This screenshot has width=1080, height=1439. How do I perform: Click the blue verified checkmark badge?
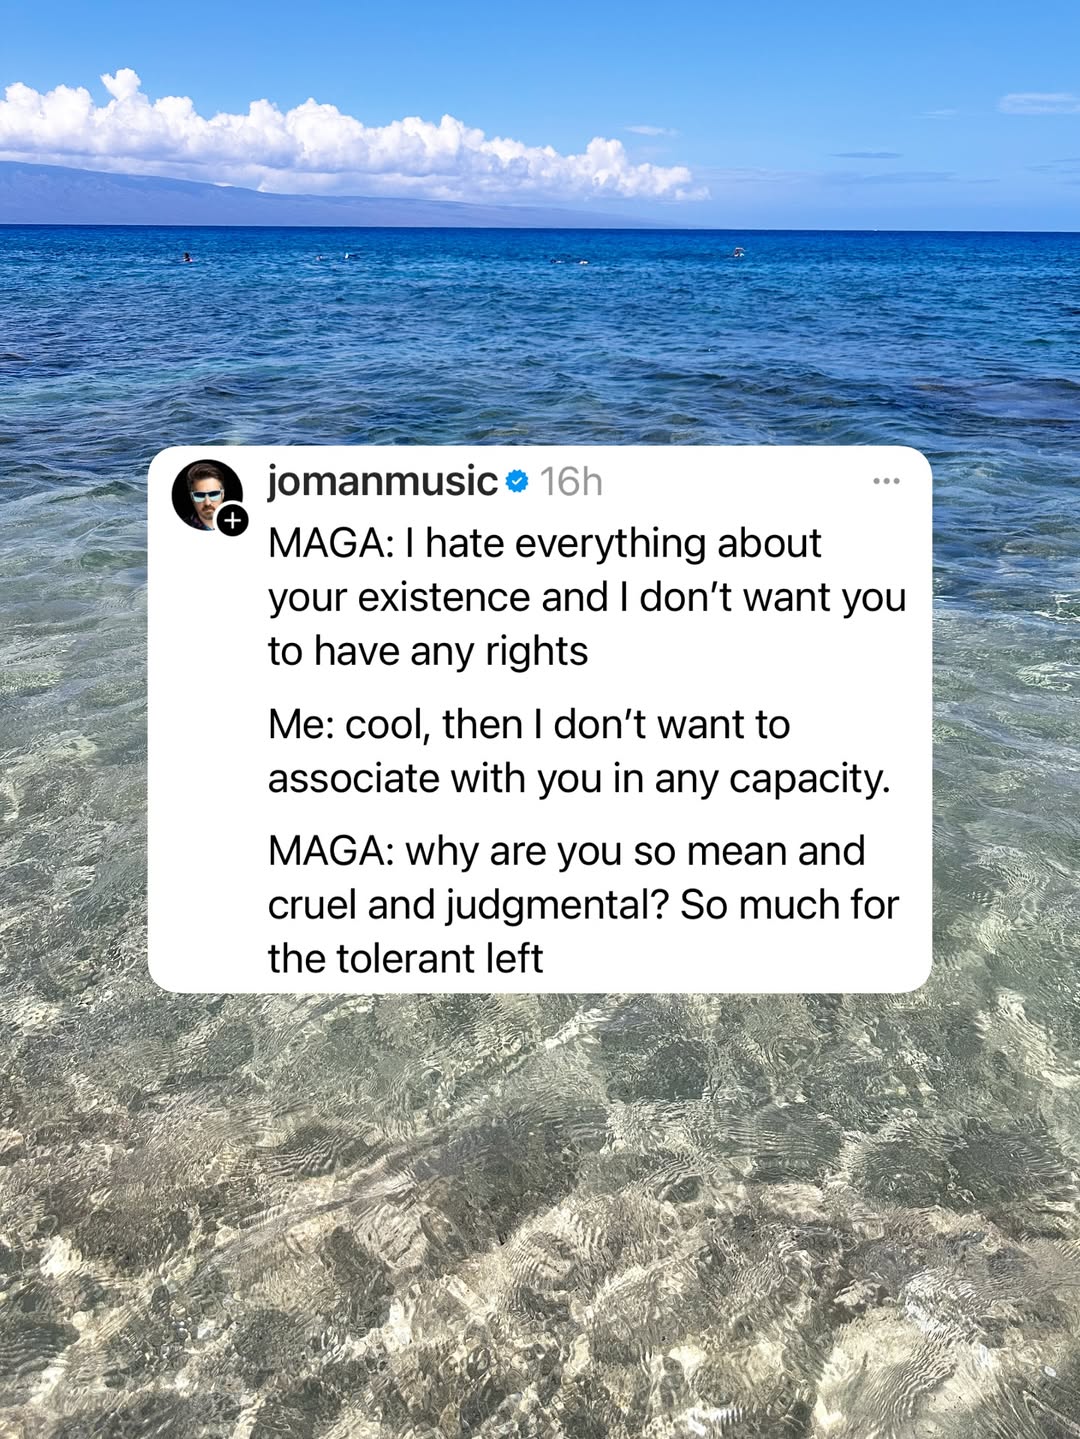(517, 482)
